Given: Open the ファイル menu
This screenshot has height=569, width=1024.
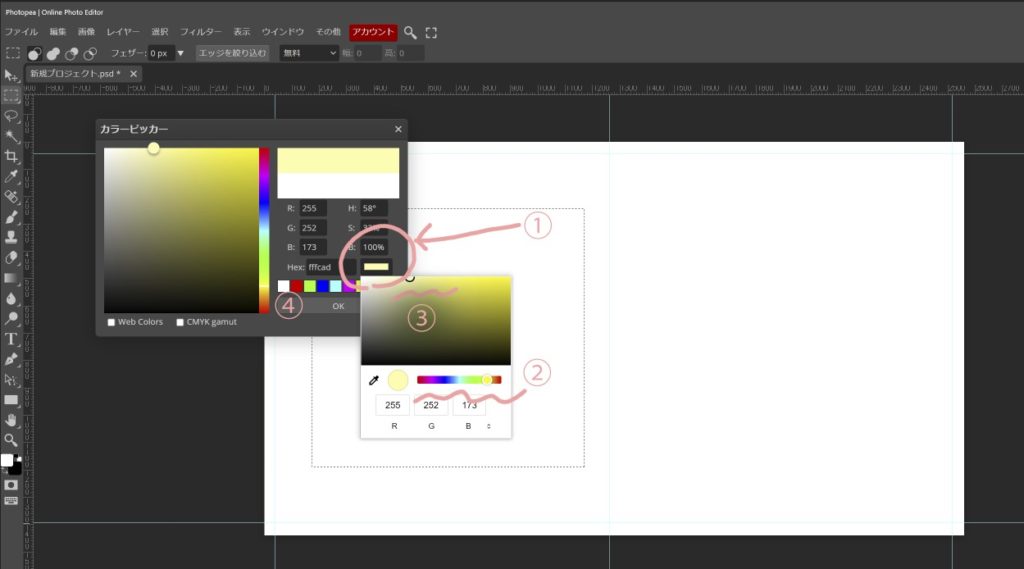Looking at the screenshot, I should click(x=21, y=33).
